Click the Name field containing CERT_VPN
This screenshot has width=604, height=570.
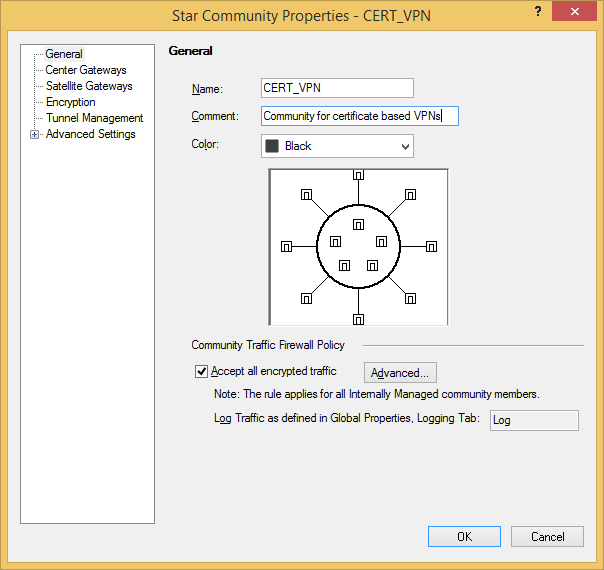click(x=336, y=88)
